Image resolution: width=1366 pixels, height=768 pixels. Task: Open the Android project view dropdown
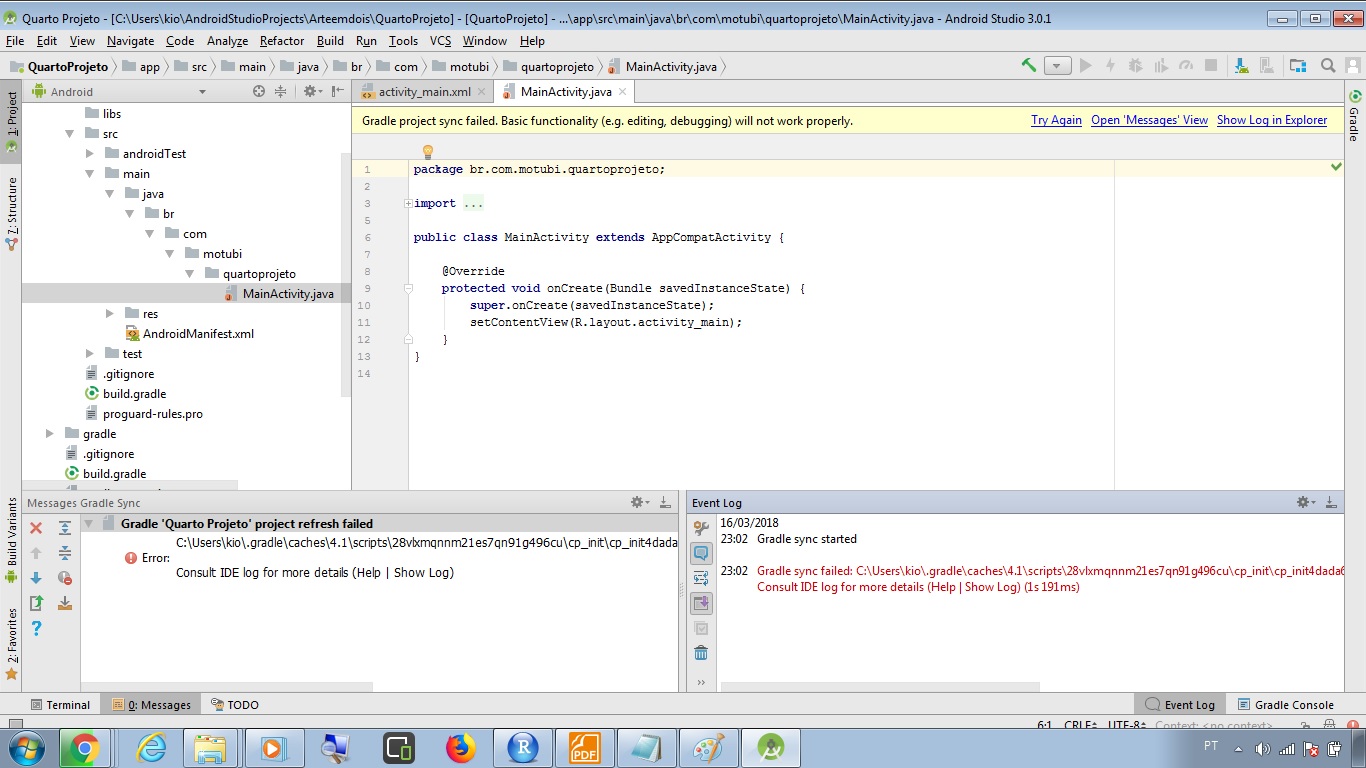pyautogui.click(x=202, y=92)
